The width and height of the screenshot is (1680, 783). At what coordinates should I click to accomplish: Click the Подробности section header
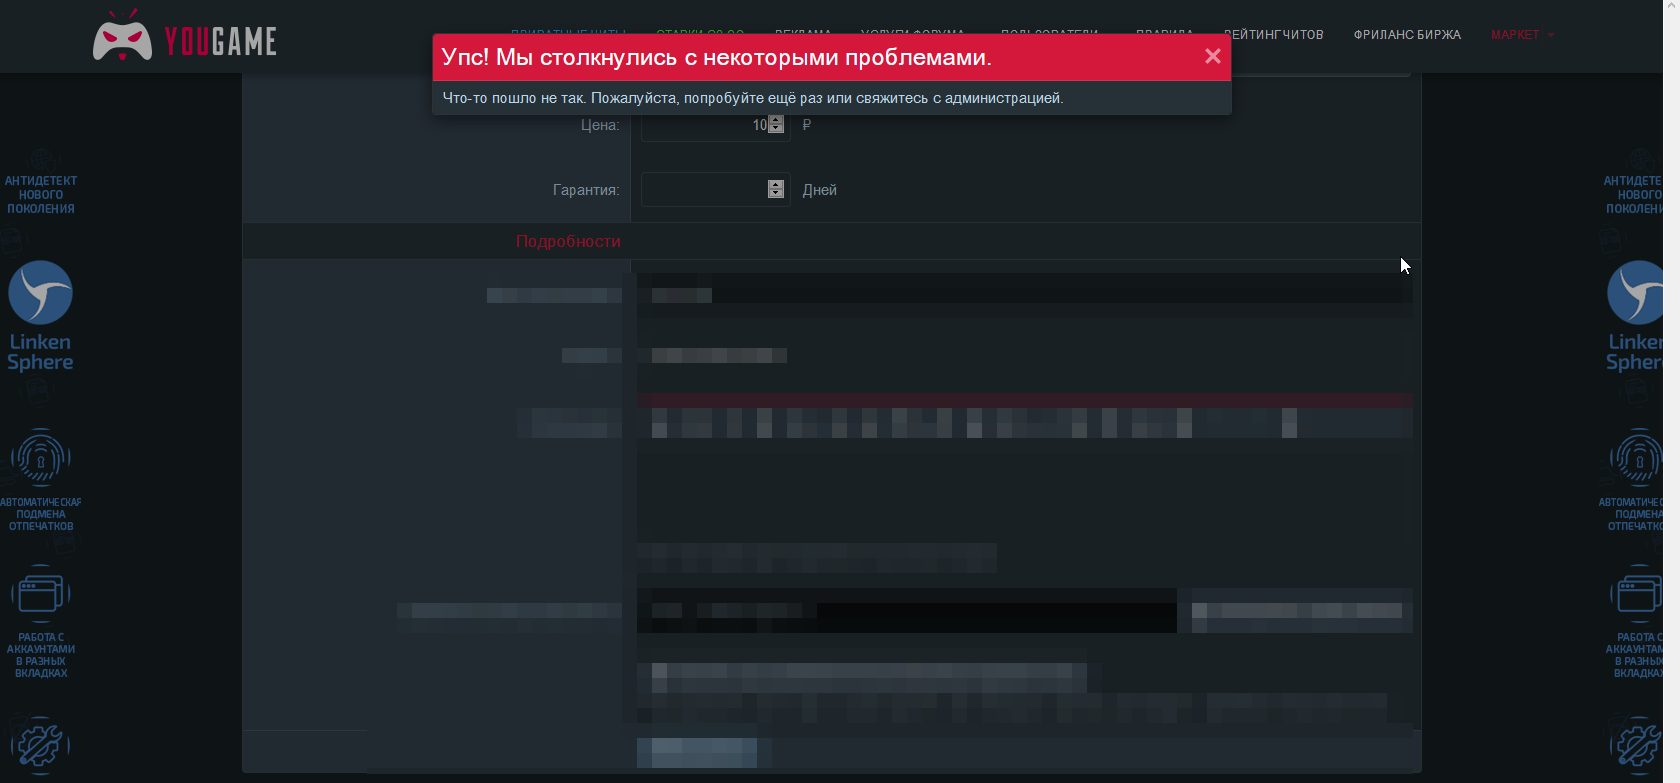tap(568, 242)
